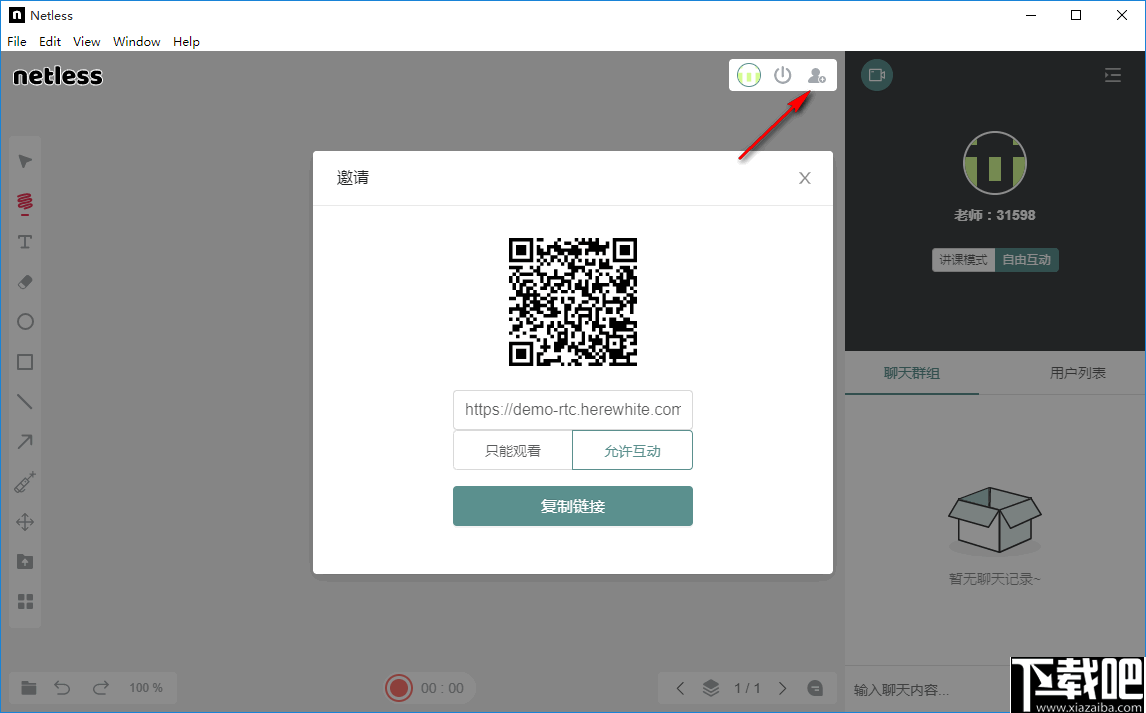1146x713 pixels.
Task: Undo the last whiteboard action
Action: tap(62, 687)
